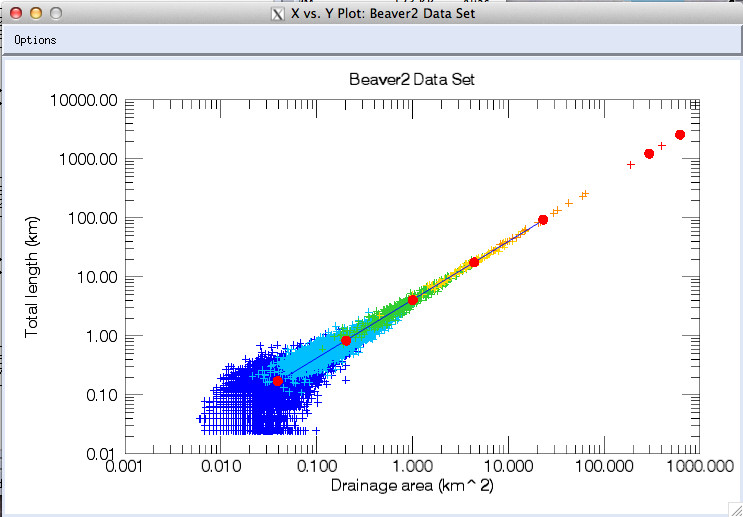Click the red dot near 100 km total length
The width and height of the screenshot is (743, 517).
click(x=543, y=220)
